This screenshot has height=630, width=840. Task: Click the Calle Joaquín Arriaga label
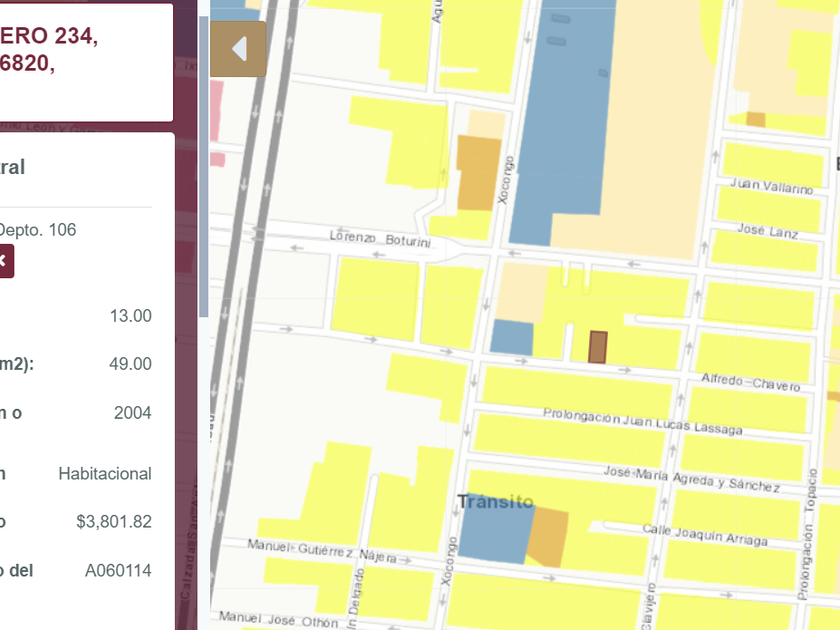point(705,535)
